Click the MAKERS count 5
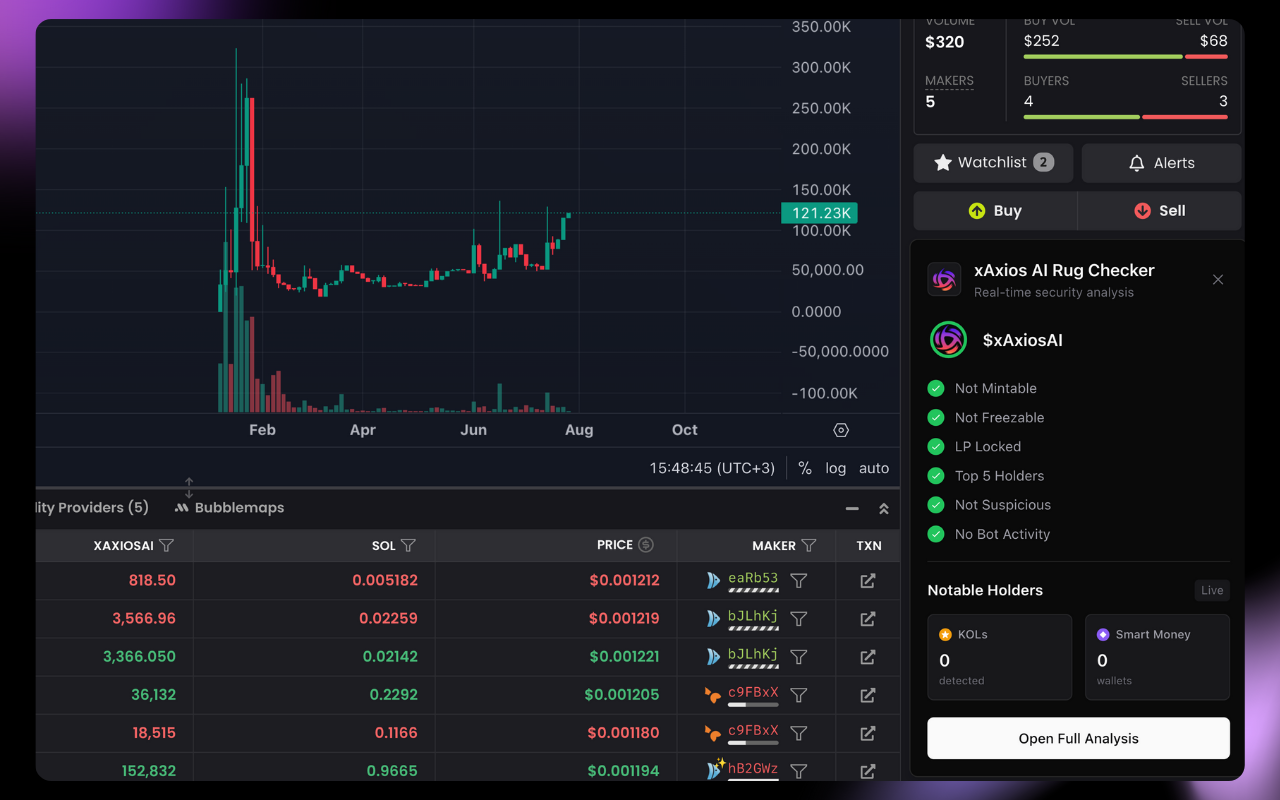Screen dimensions: 1280x800 pos(930,102)
